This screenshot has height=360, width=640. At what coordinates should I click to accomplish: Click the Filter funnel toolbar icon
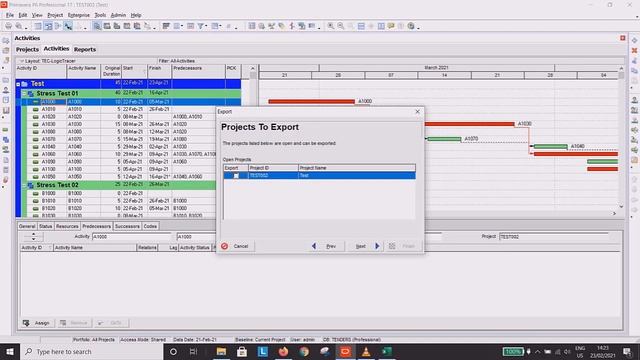point(200,26)
